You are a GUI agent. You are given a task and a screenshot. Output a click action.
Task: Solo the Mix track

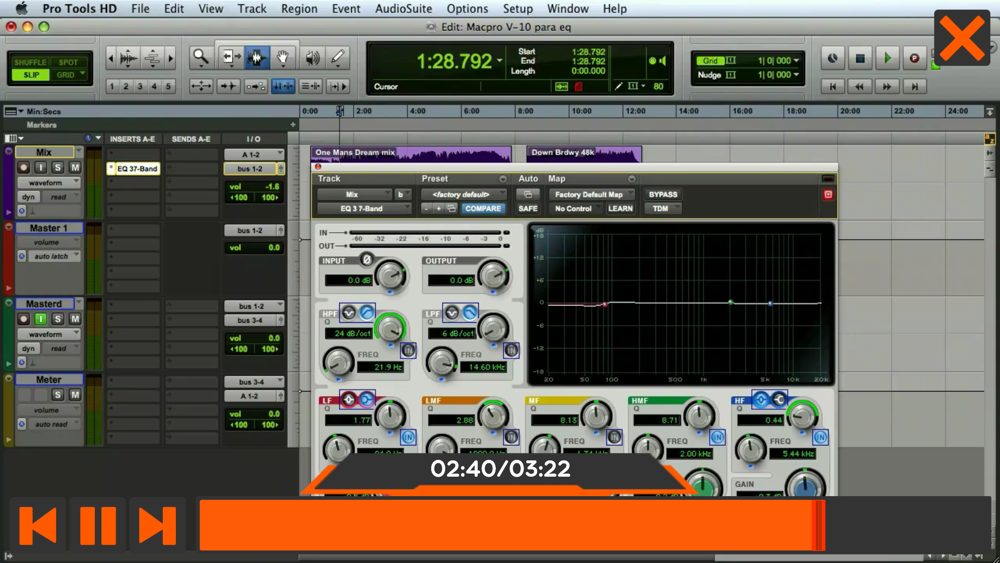coord(57,167)
